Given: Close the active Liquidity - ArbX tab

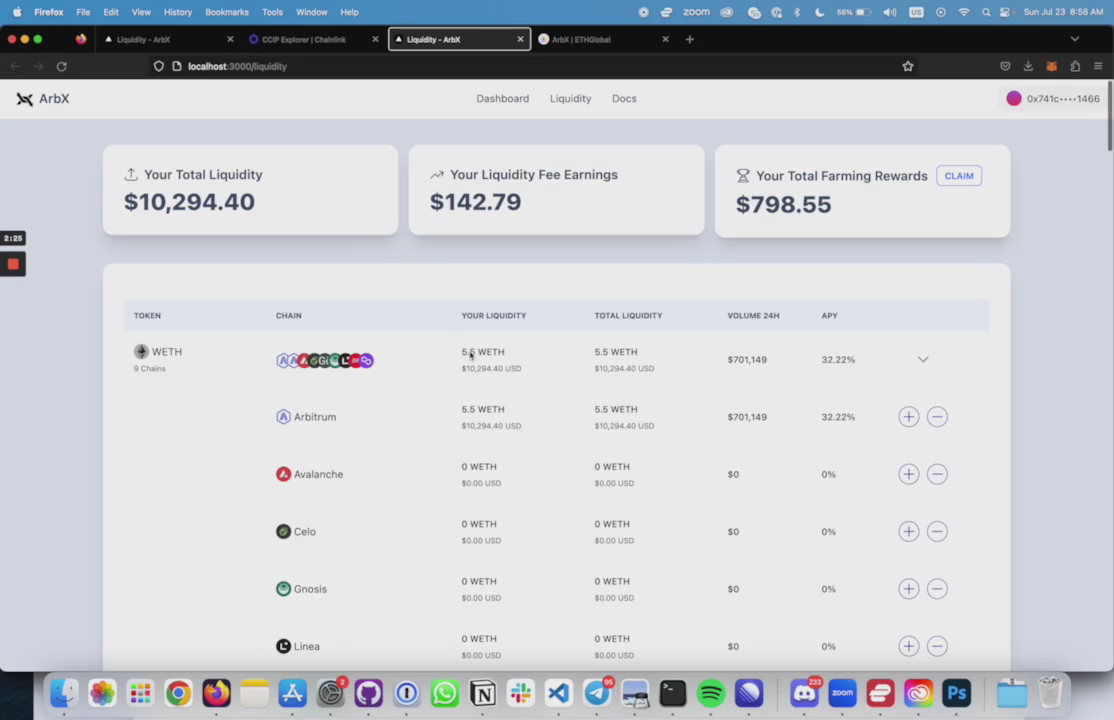Looking at the screenshot, I should (x=520, y=39).
